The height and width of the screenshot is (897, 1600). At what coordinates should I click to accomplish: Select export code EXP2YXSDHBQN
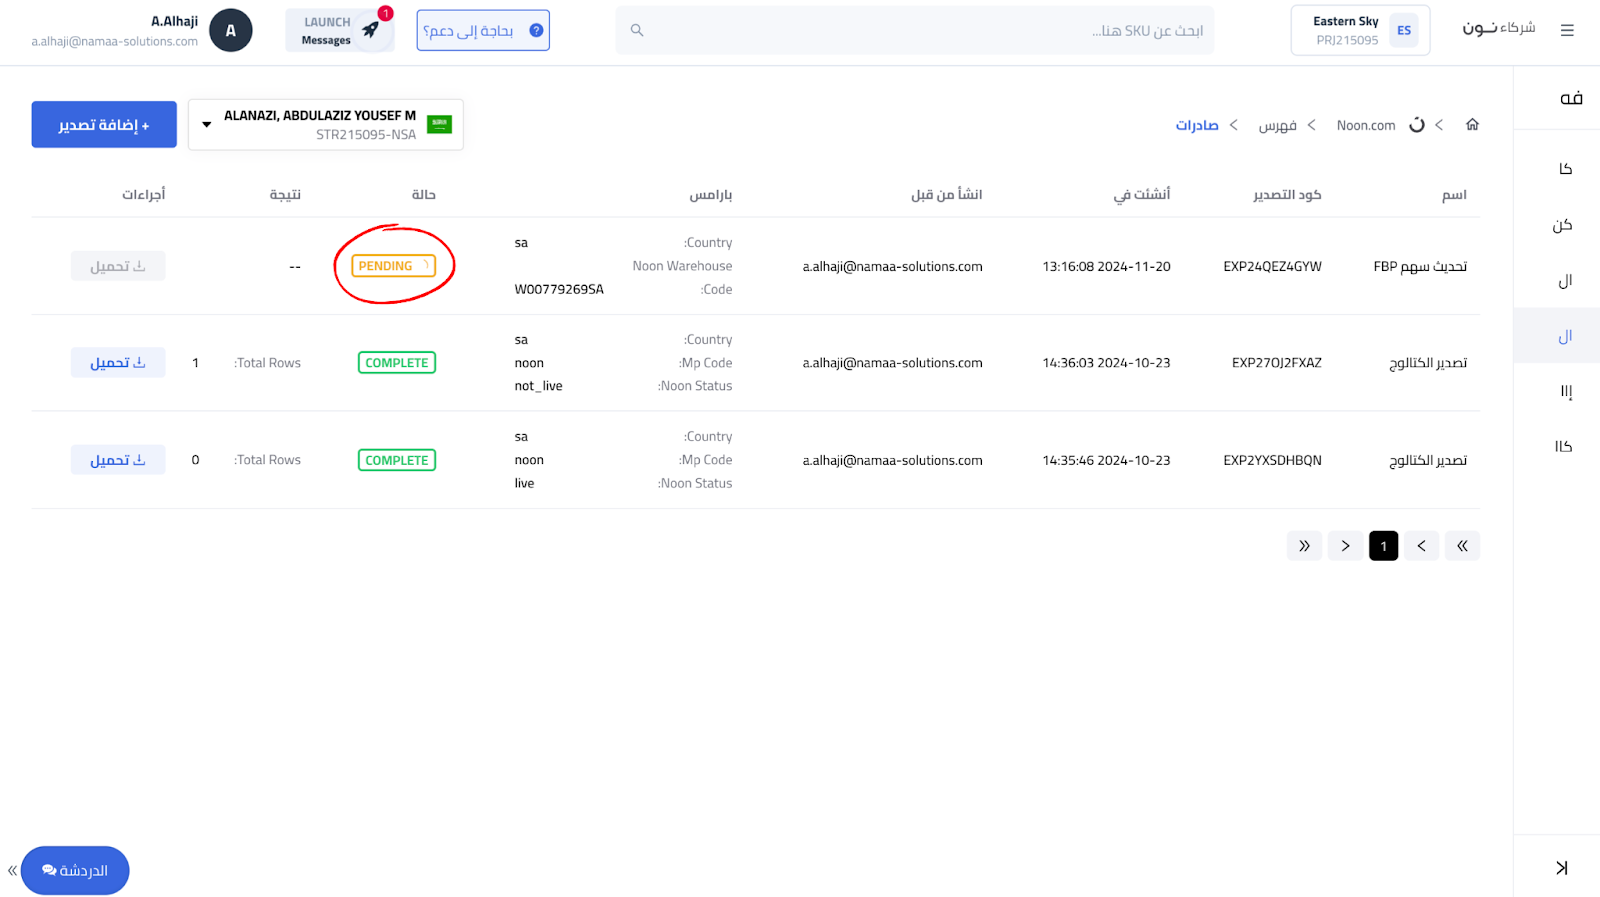tap(1272, 460)
